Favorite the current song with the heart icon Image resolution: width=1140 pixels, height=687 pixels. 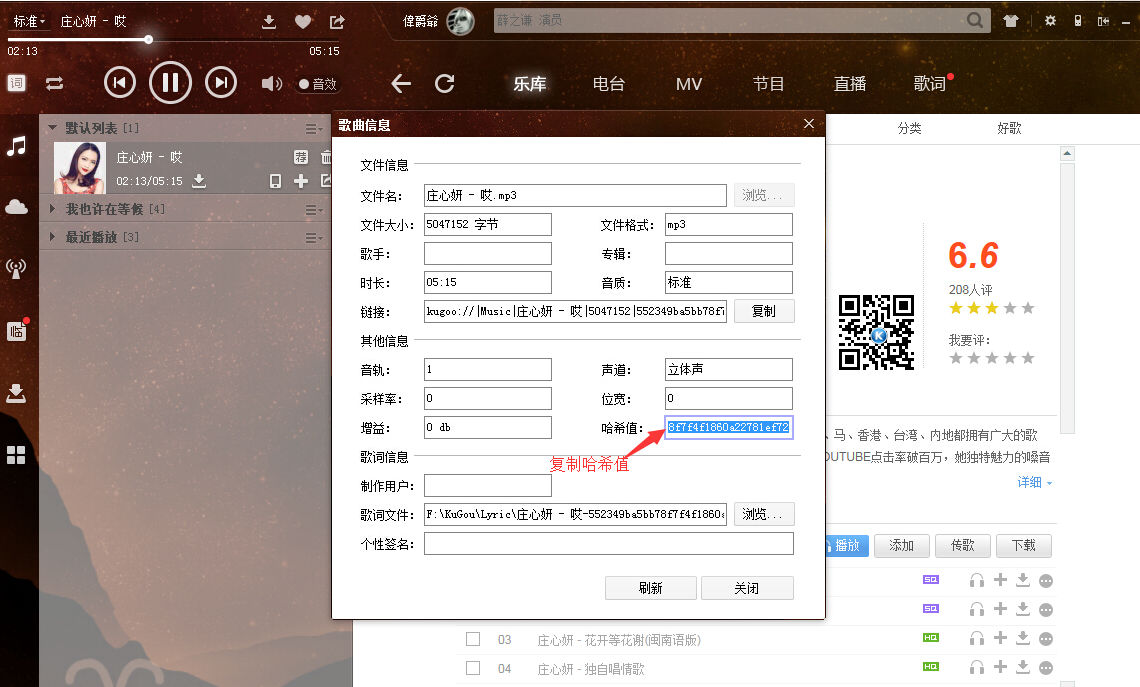click(x=303, y=22)
